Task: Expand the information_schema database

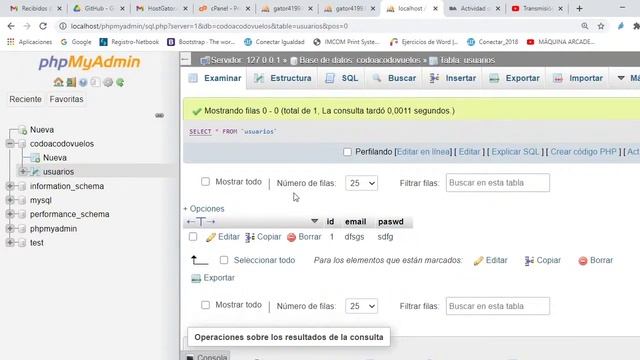Action: pyautogui.click(x=10, y=186)
